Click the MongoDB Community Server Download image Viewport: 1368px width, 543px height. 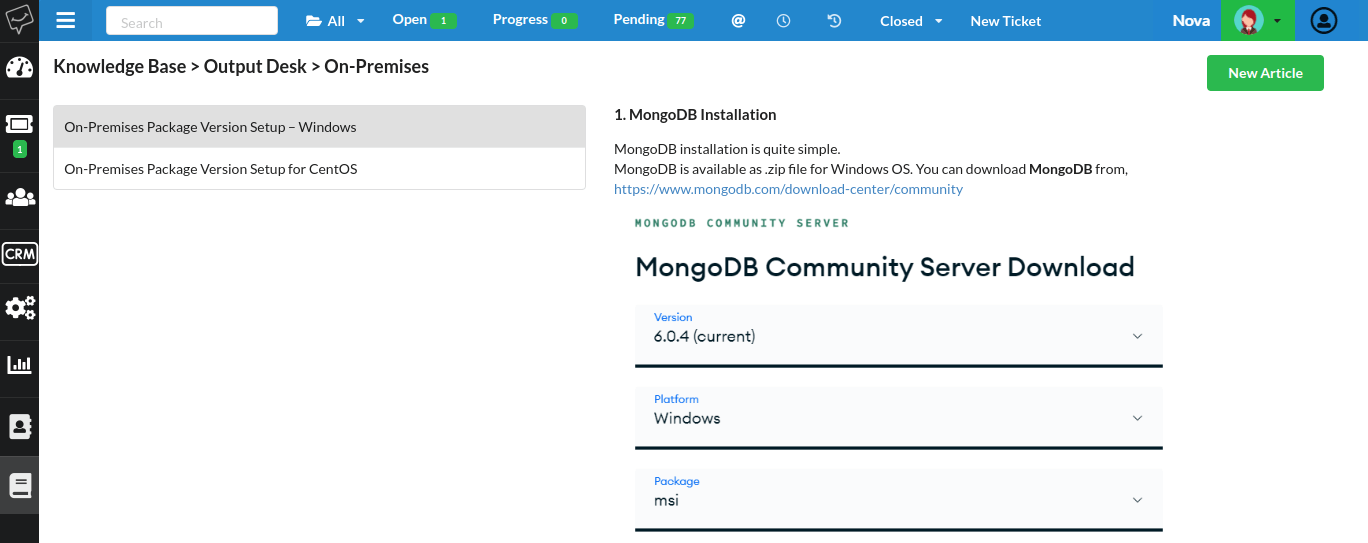click(x=898, y=376)
